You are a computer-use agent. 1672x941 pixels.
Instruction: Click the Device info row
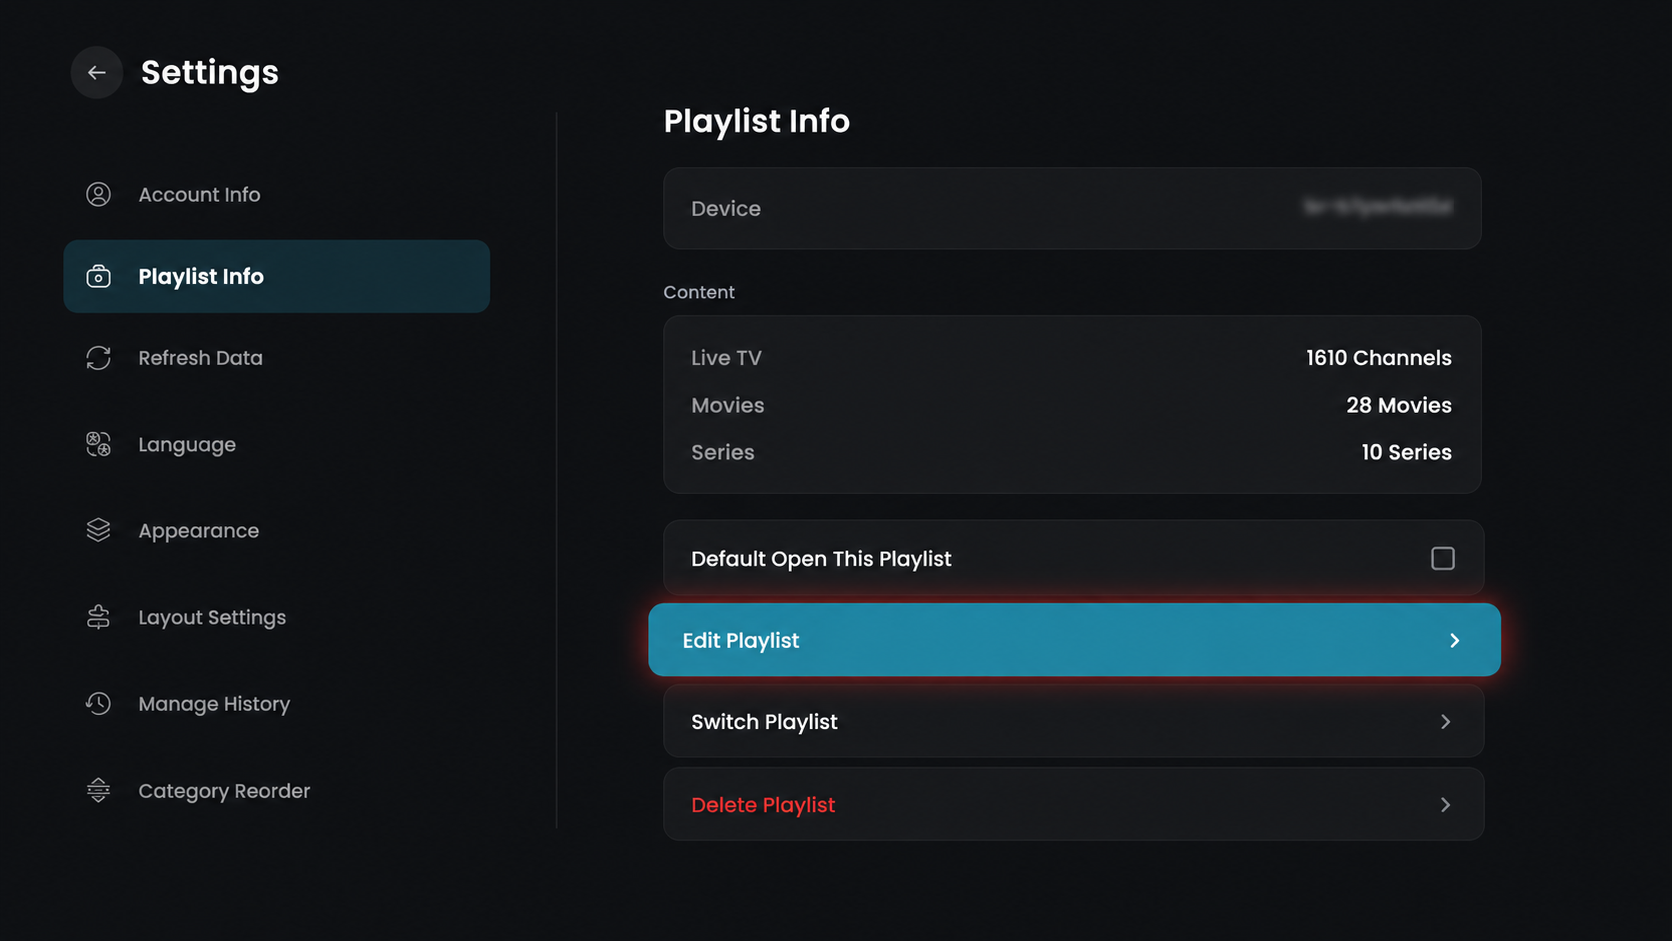click(x=1072, y=208)
